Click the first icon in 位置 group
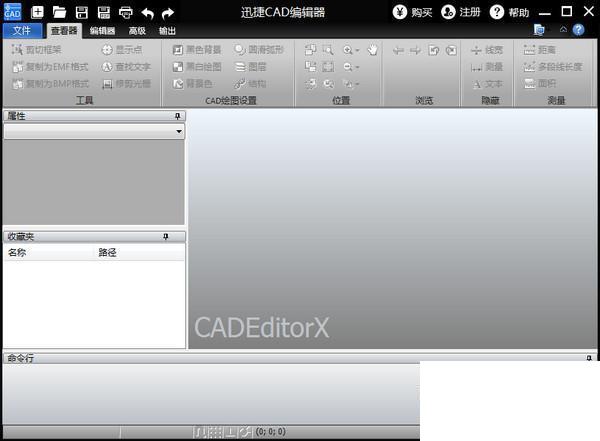Screen dimensions: 600x441 (310, 50)
